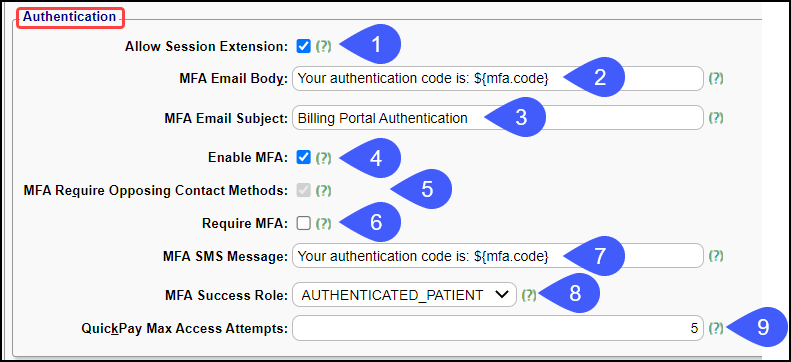The width and height of the screenshot is (791, 362).
Task: Click the help icon beside Require MFA
Action: [323, 223]
